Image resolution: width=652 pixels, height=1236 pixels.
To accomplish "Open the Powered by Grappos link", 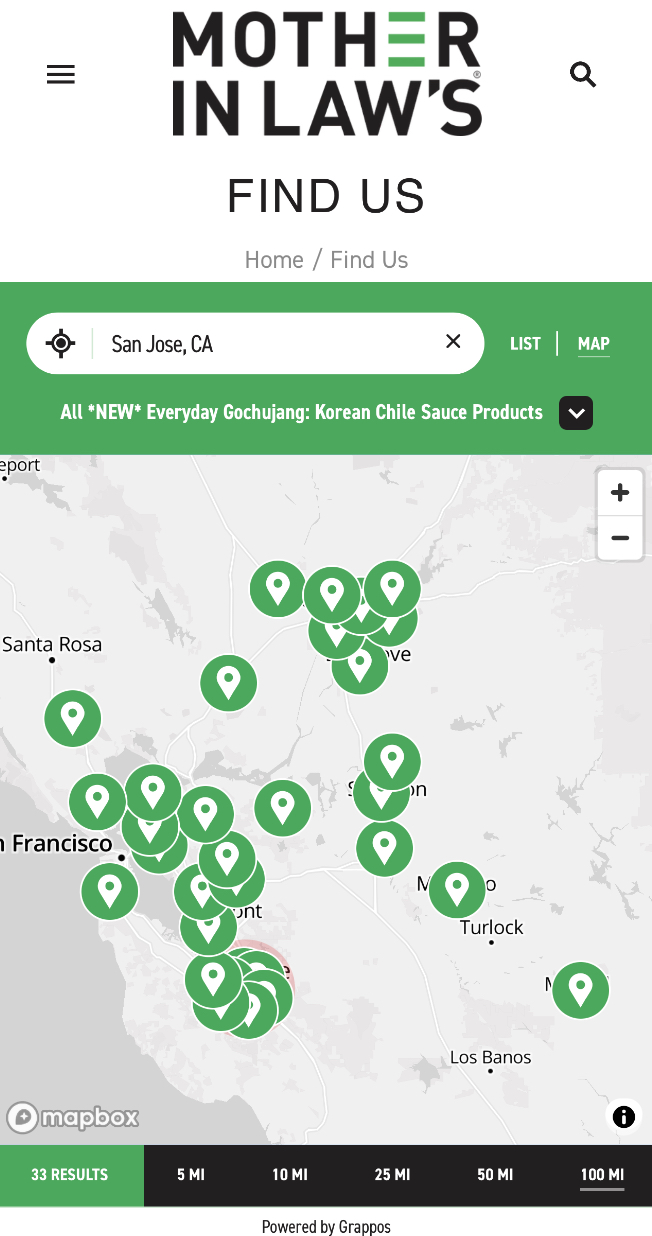I will (326, 1226).
